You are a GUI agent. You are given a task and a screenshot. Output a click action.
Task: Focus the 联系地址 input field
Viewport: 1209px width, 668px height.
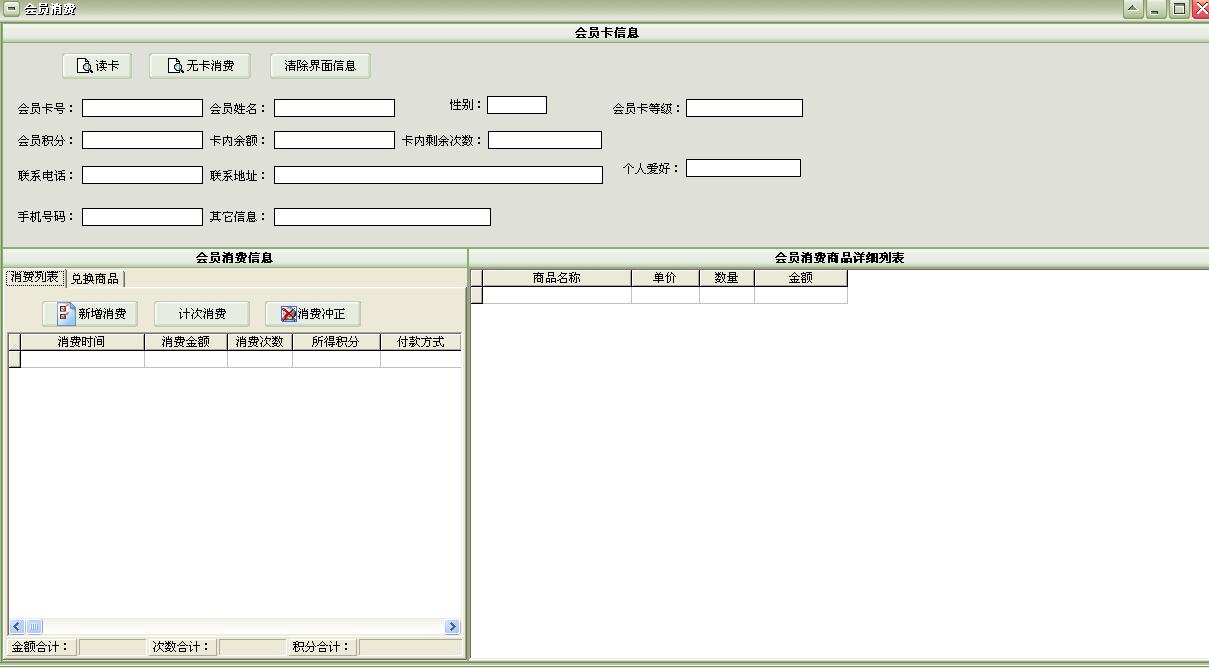pos(438,175)
